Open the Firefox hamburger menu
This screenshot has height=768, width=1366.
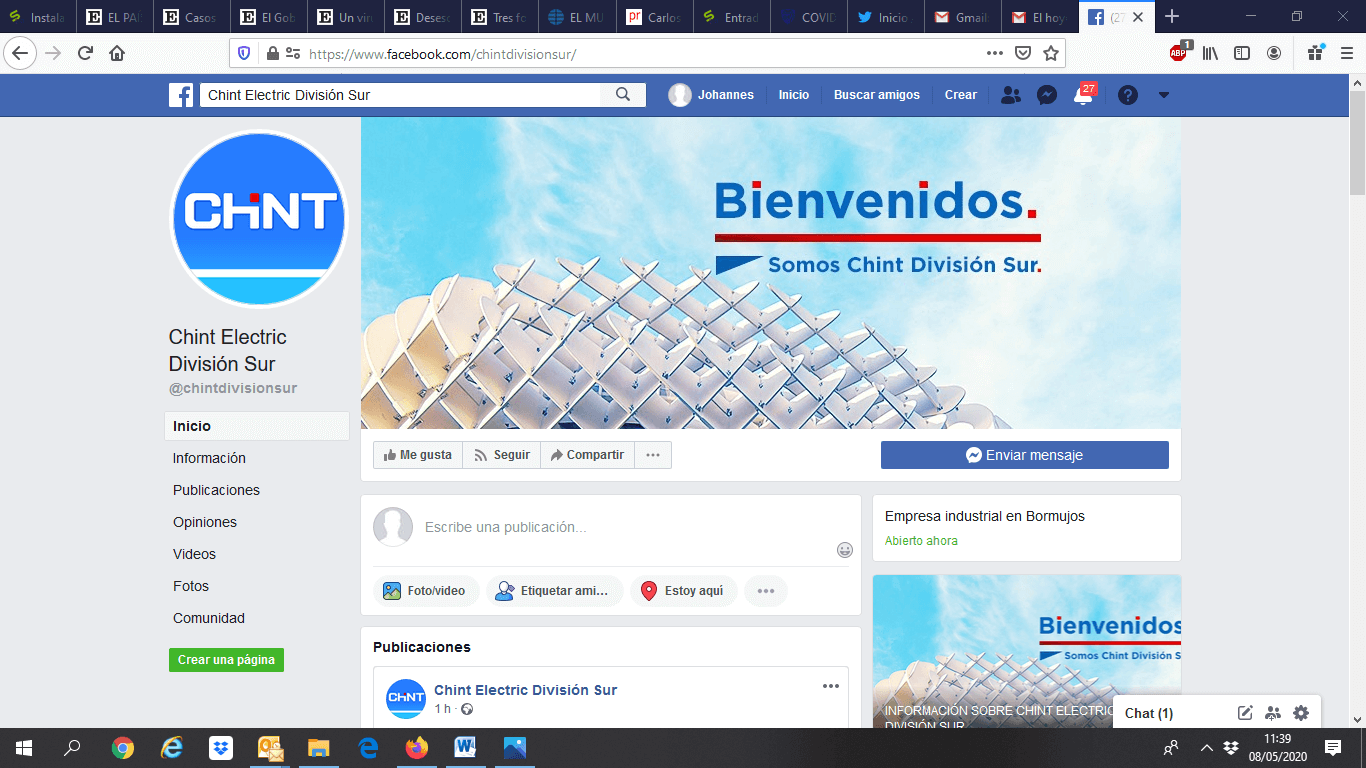pos(1345,53)
